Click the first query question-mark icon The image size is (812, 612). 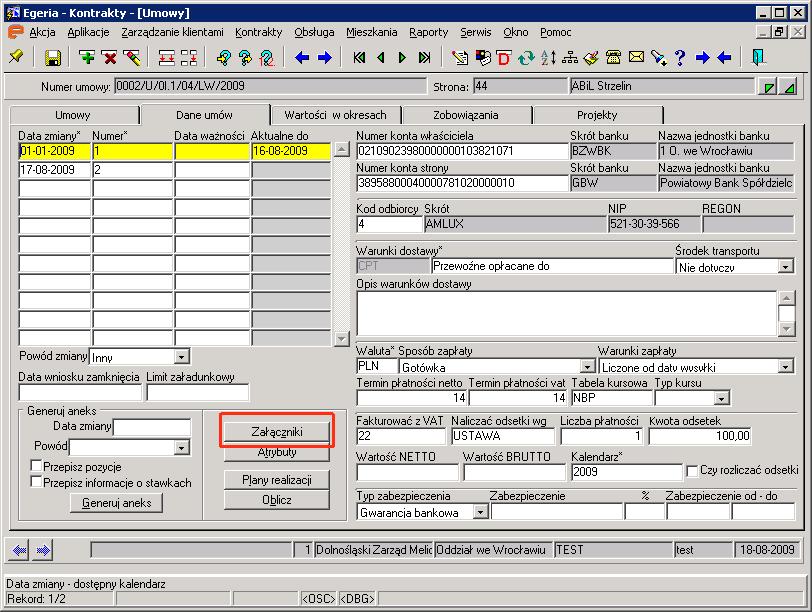(x=223, y=57)
